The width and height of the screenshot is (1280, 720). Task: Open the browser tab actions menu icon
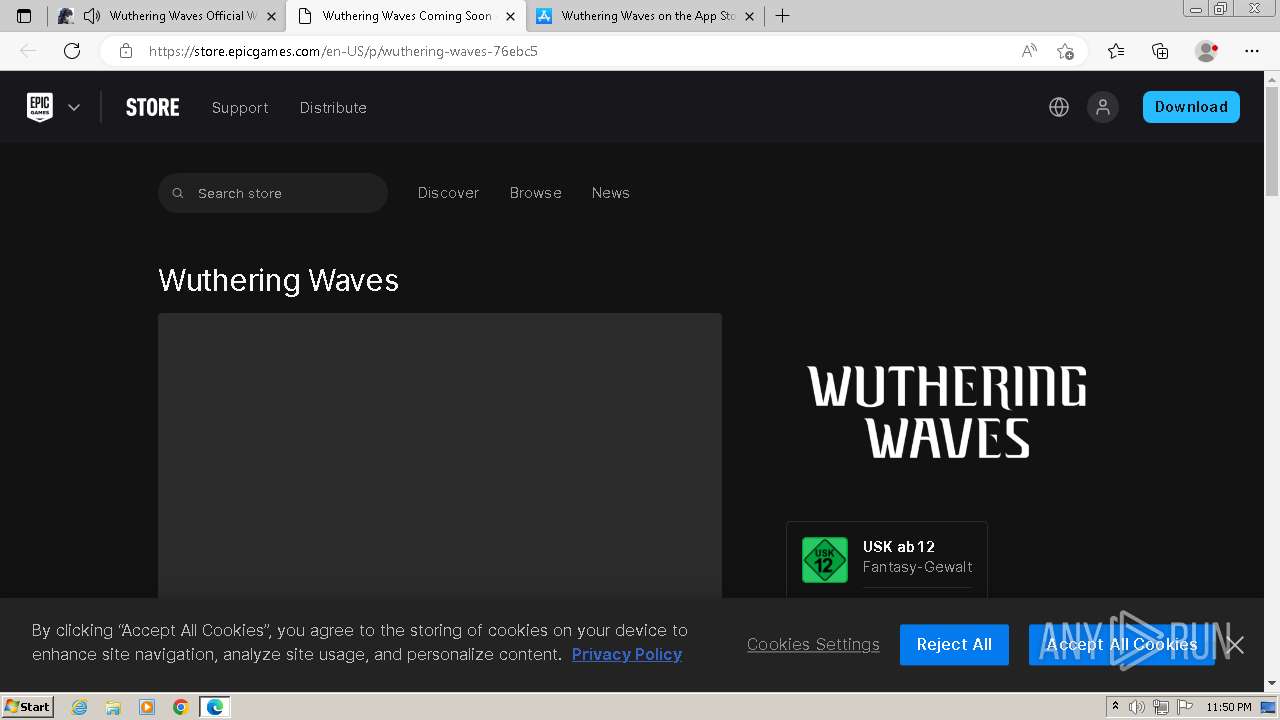click(24, 16)
